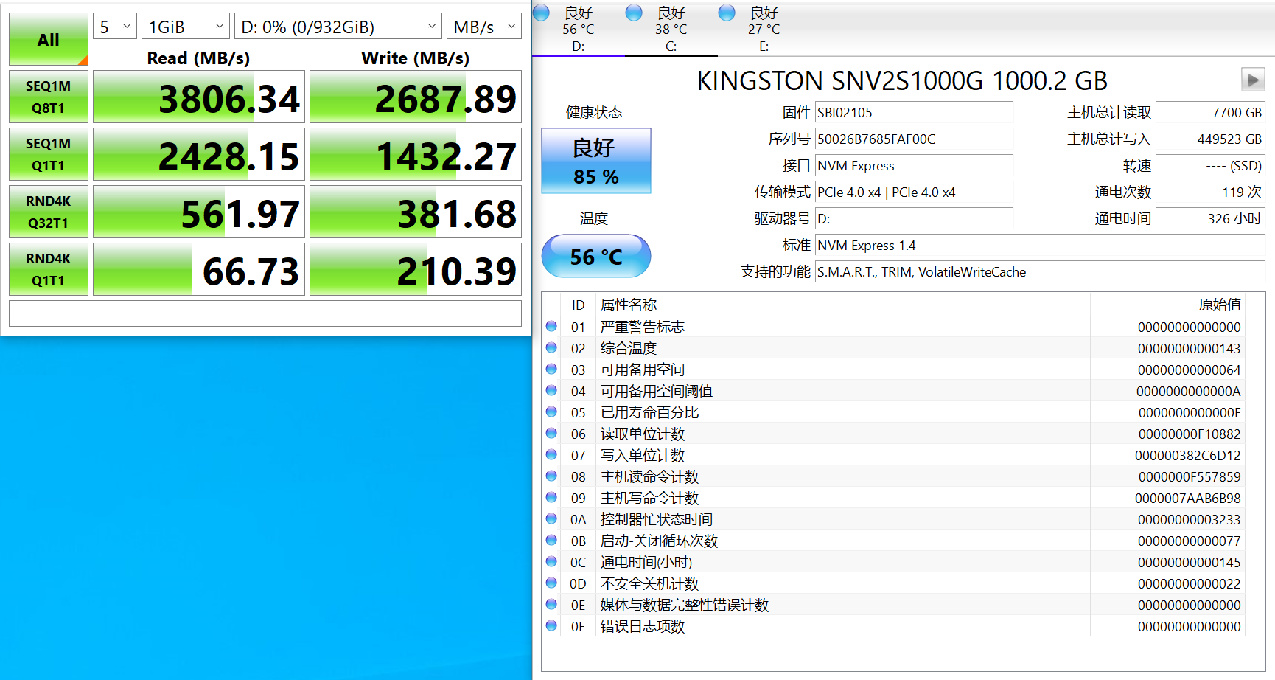Click the status orb for attribute 0F 错误日志项数
The image size is (1275, 680).
551,626
